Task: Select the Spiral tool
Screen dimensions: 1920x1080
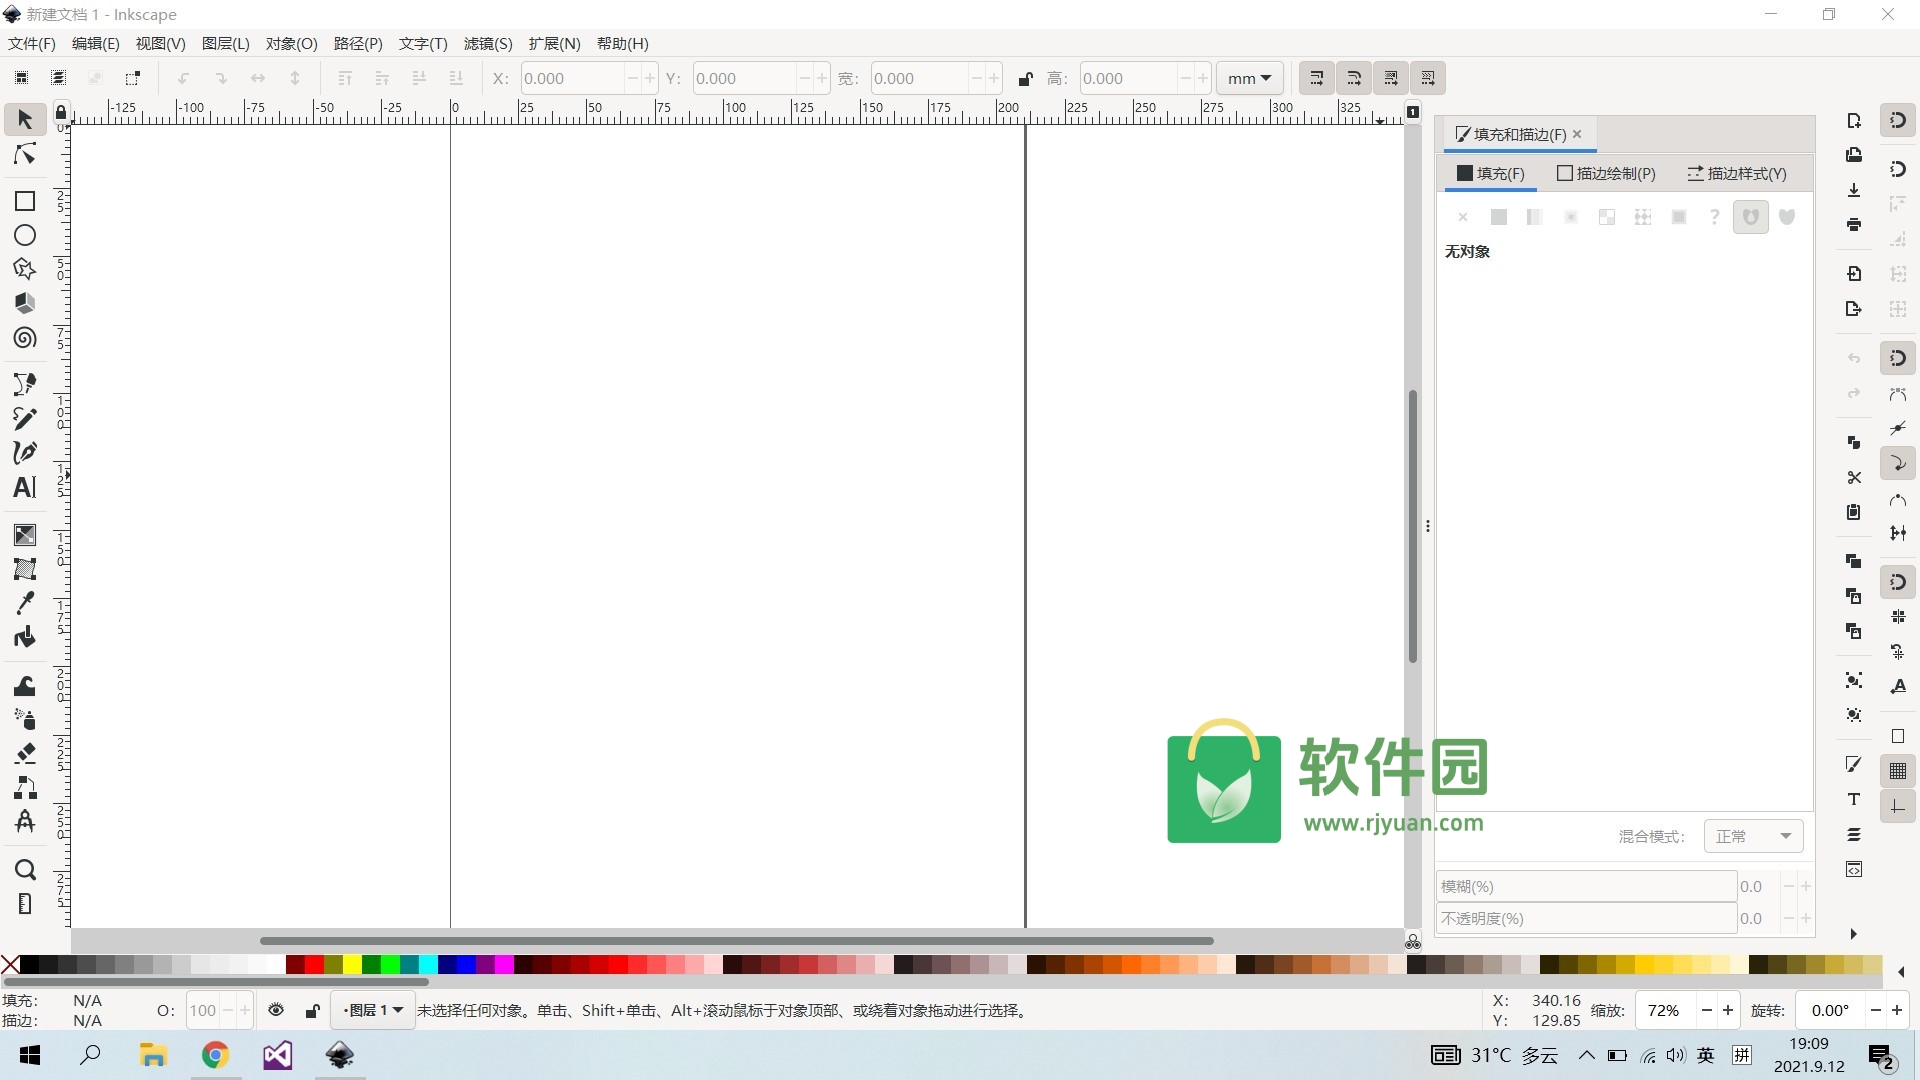Action: point(25,338)
